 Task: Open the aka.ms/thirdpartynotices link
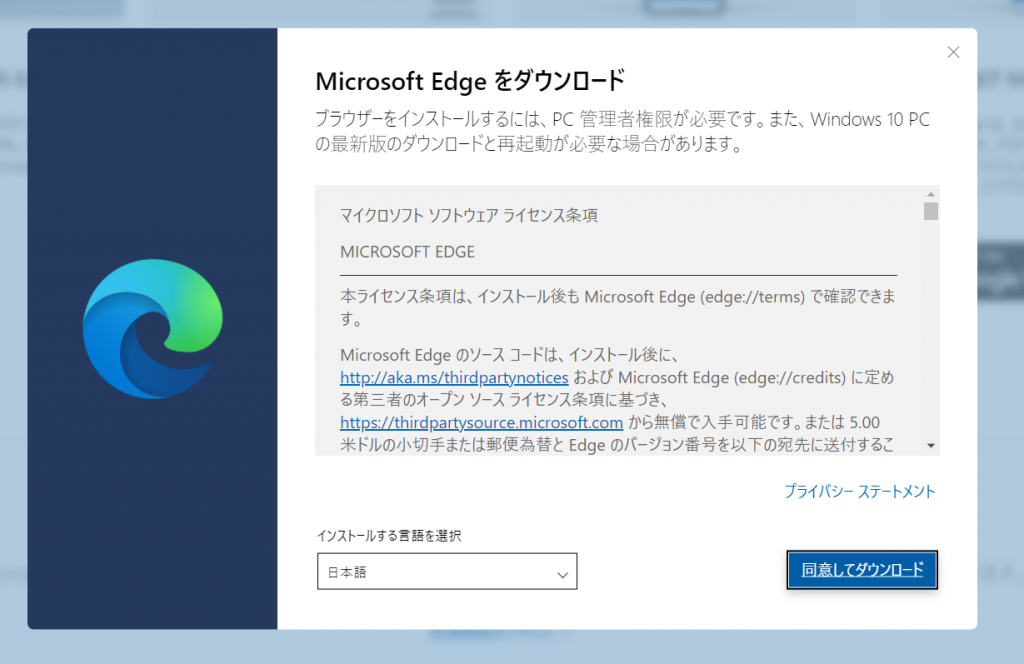[x=454, y=377]
